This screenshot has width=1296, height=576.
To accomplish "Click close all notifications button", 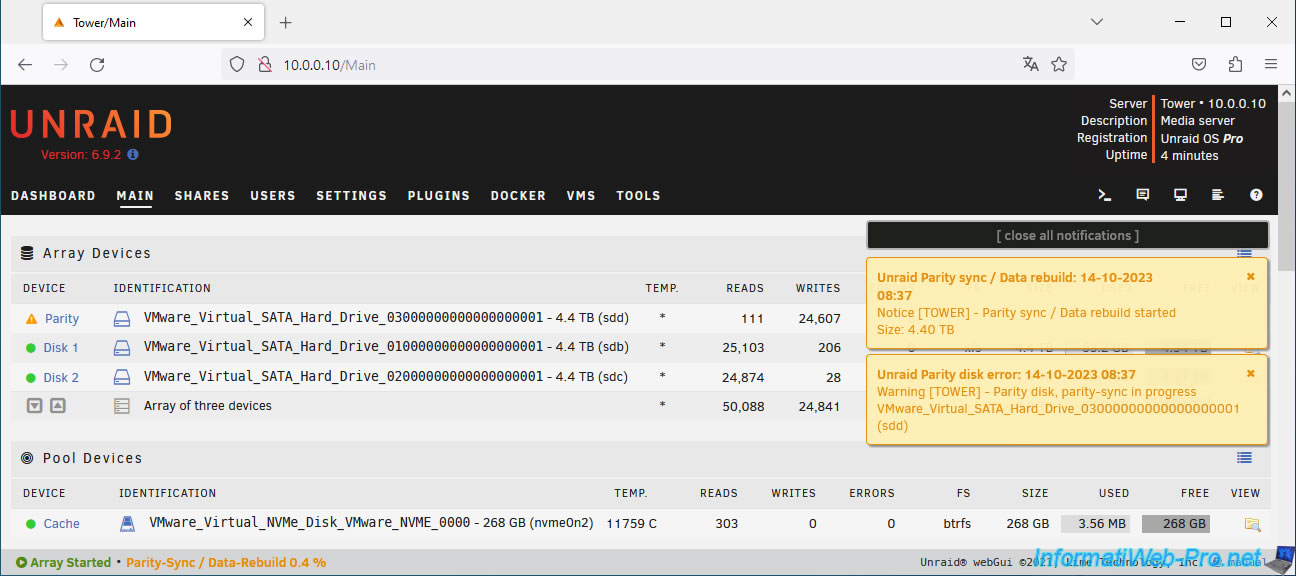I will point(1067,236).
